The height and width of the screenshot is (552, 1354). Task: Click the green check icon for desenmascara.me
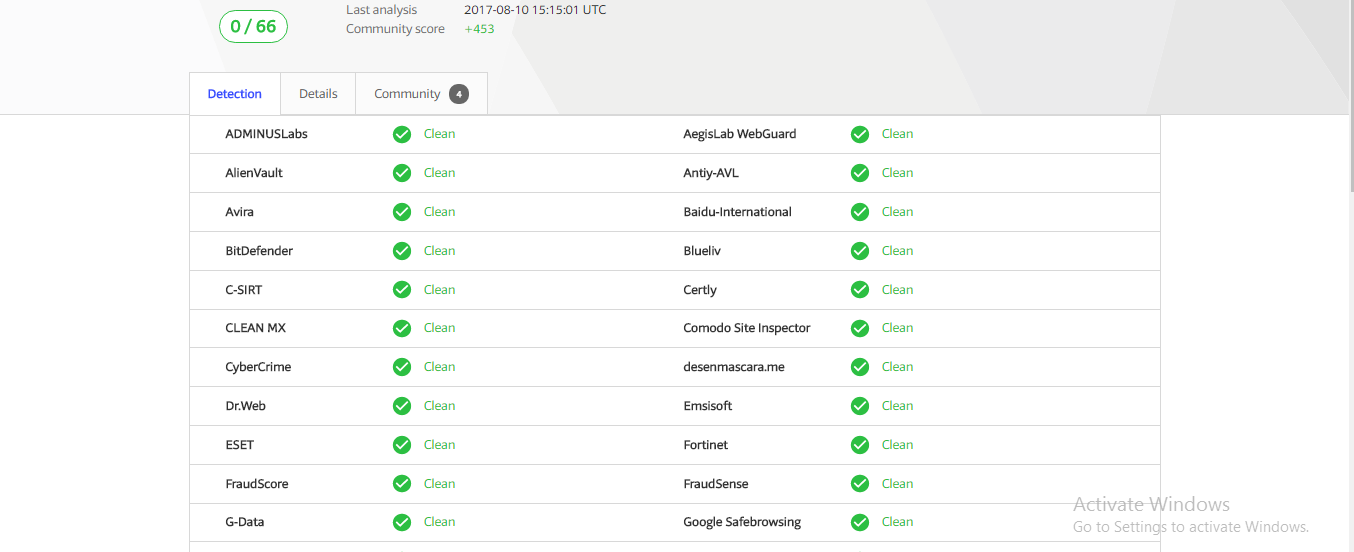point(860,367)
